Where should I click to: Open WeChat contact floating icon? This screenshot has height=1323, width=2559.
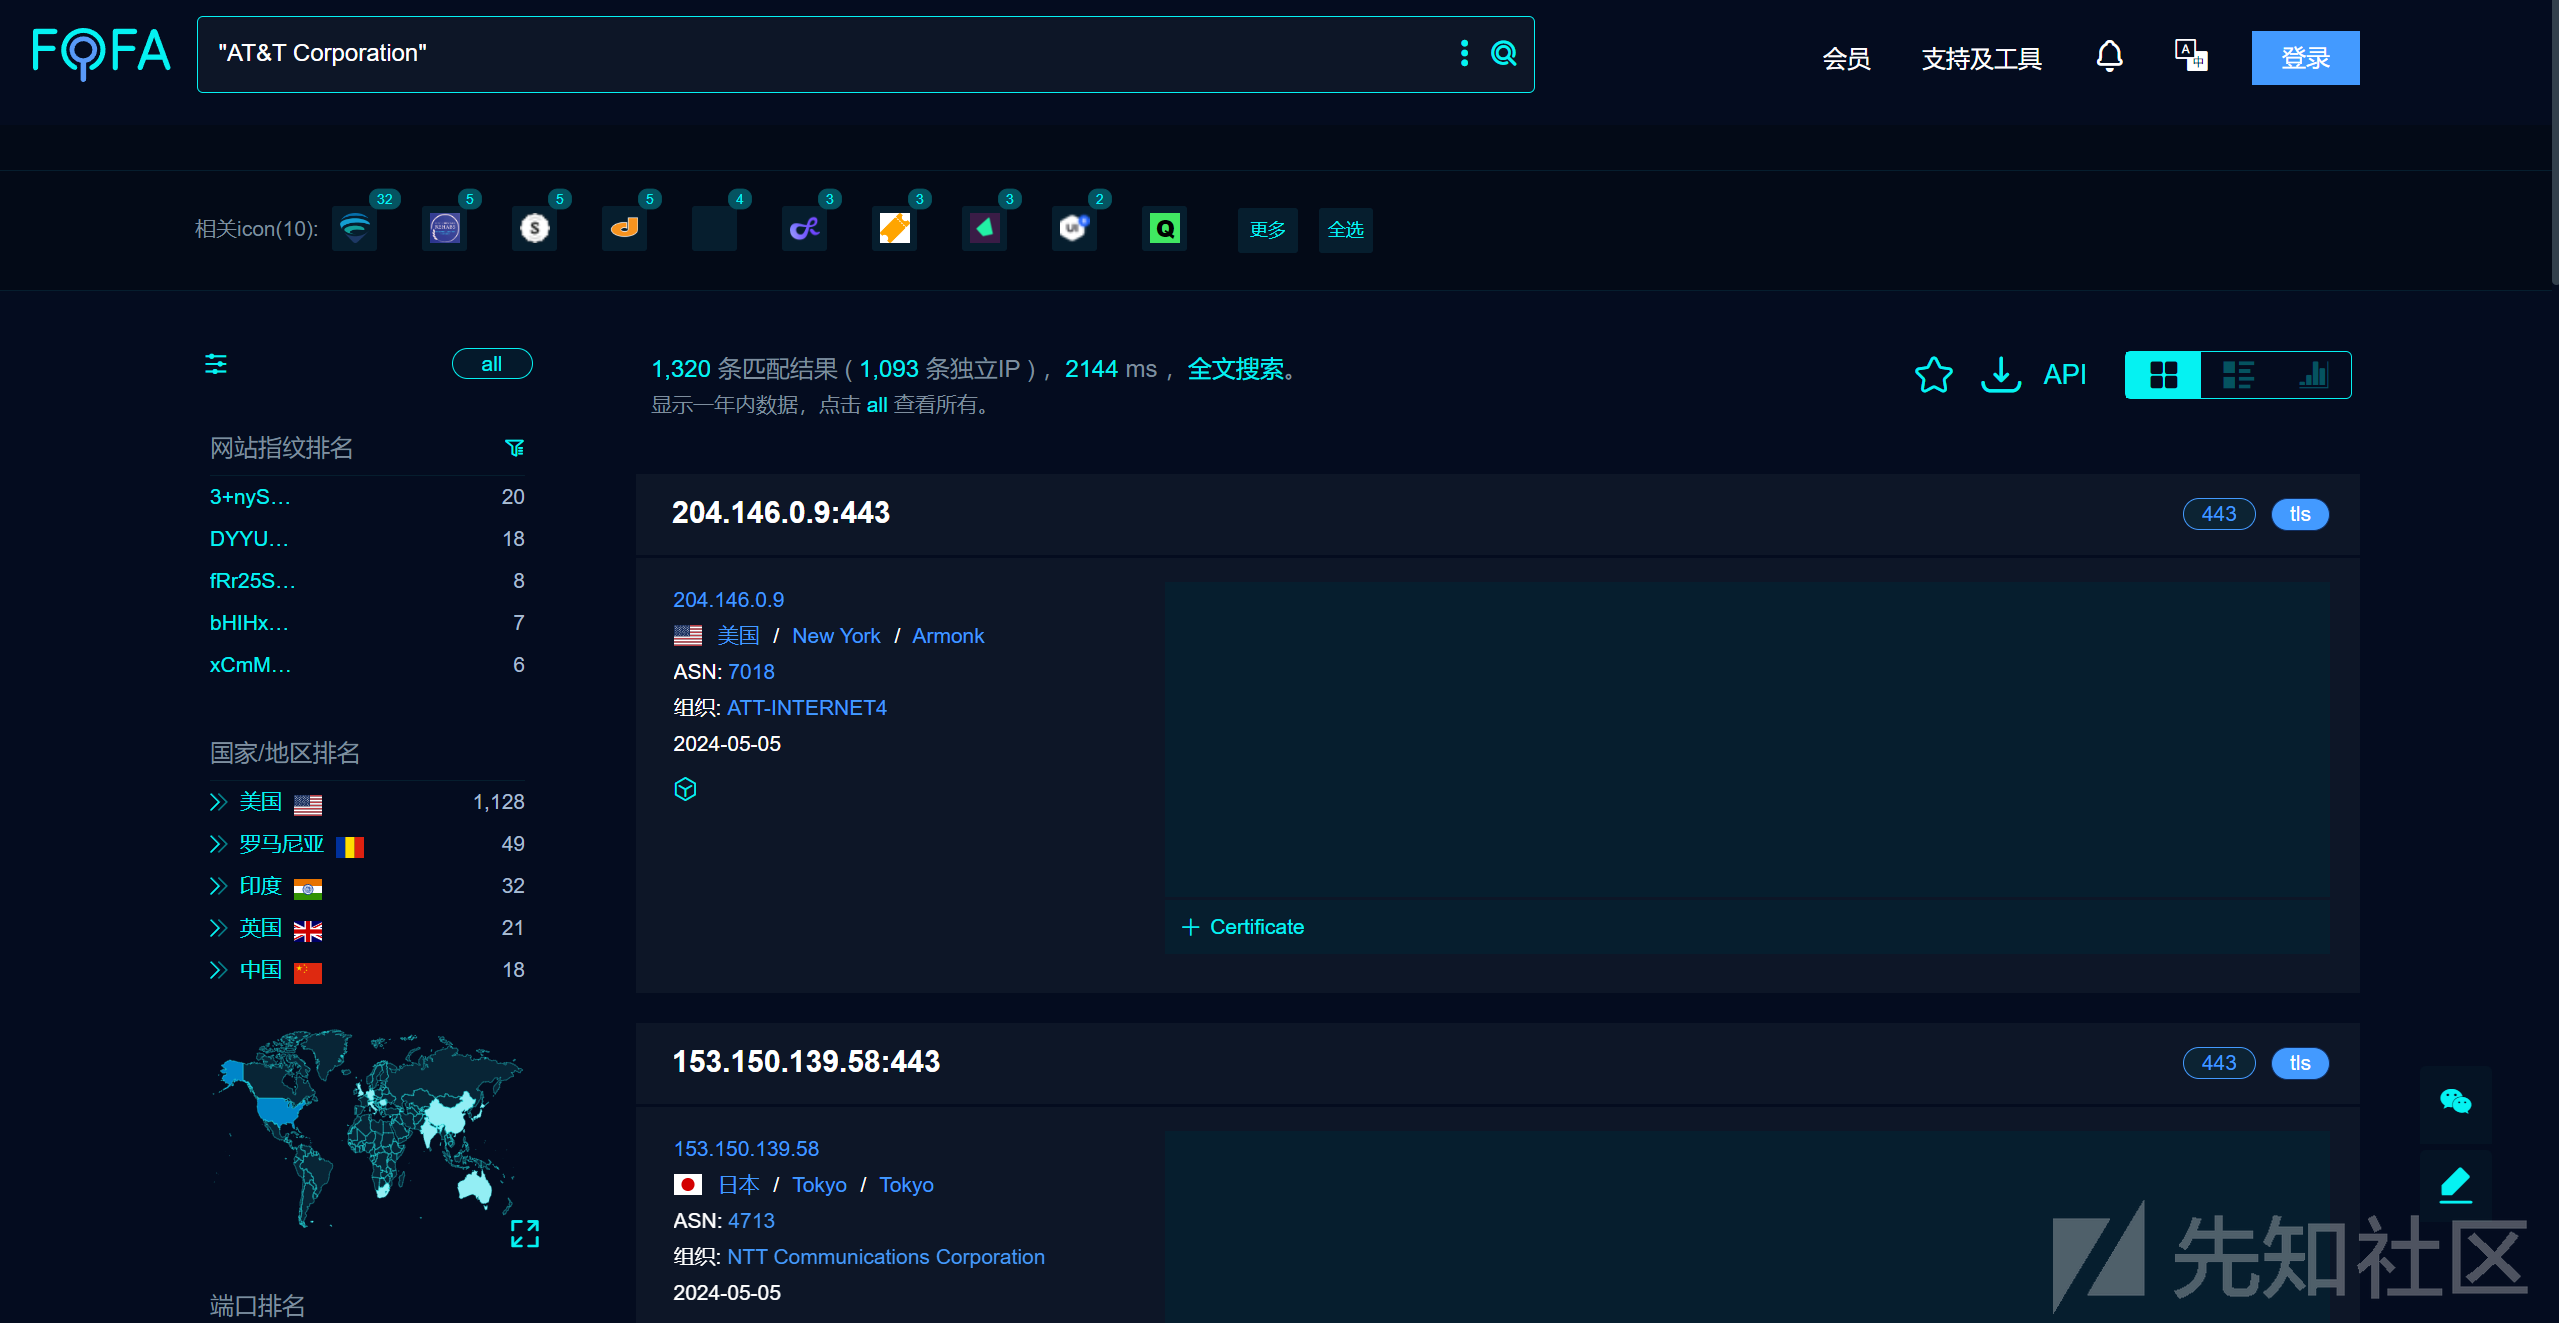coord(2455,1102)
